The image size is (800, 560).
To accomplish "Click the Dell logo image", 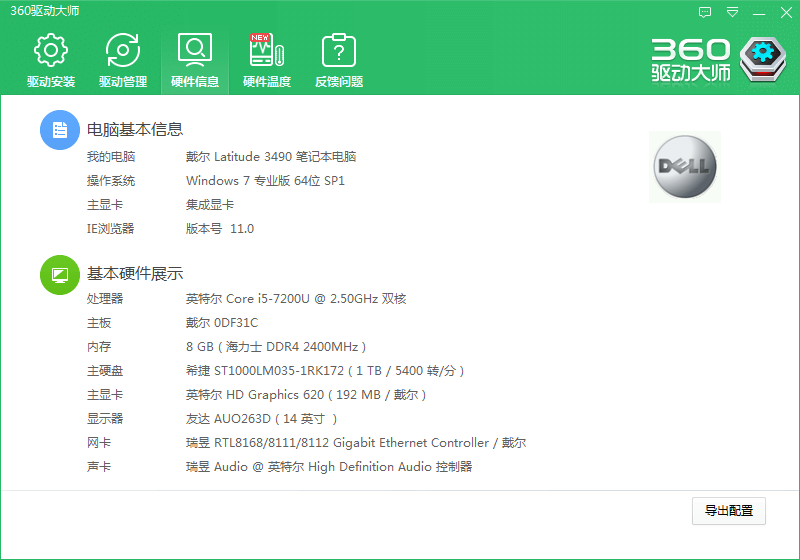I will [685, 167].
